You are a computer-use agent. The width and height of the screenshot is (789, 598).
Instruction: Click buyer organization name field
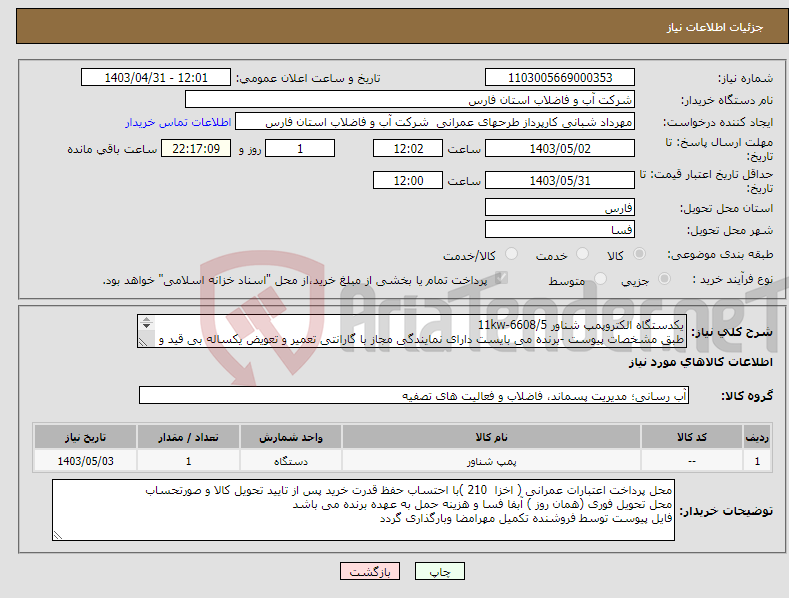click(410, 100)
